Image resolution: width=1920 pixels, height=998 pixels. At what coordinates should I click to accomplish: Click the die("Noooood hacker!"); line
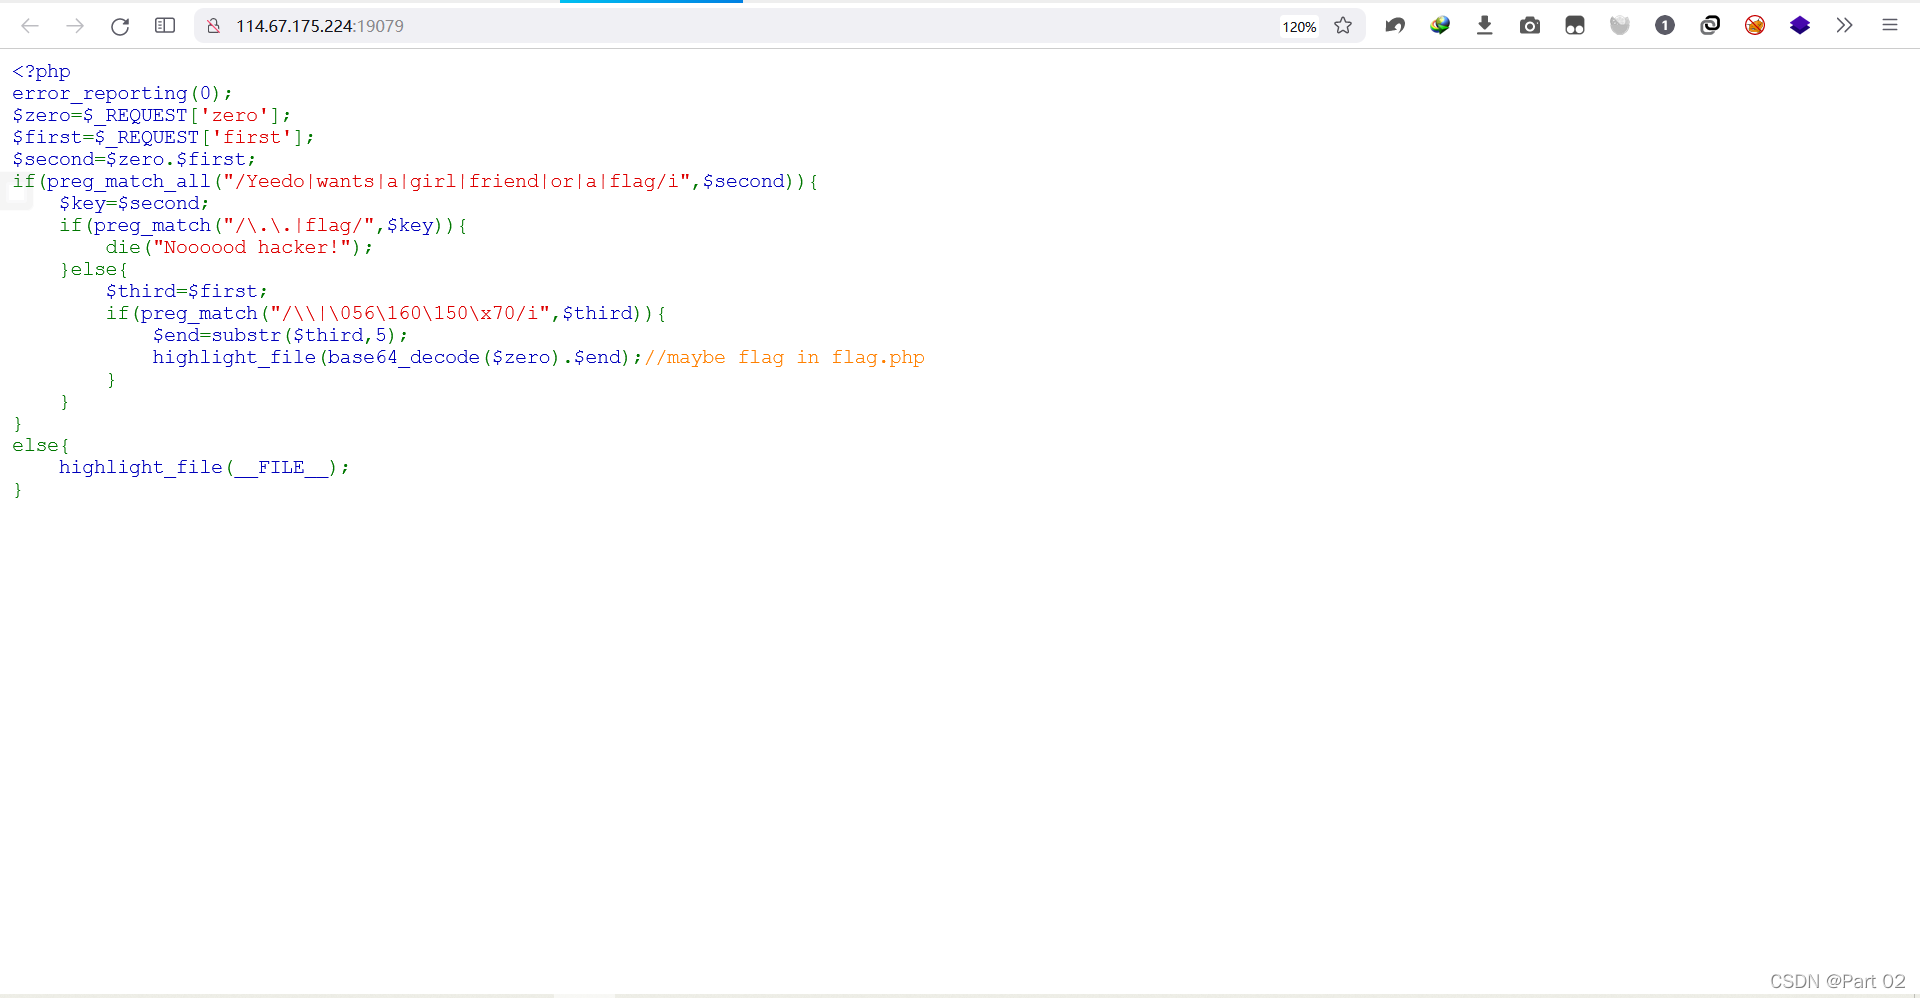click(239, 247)
